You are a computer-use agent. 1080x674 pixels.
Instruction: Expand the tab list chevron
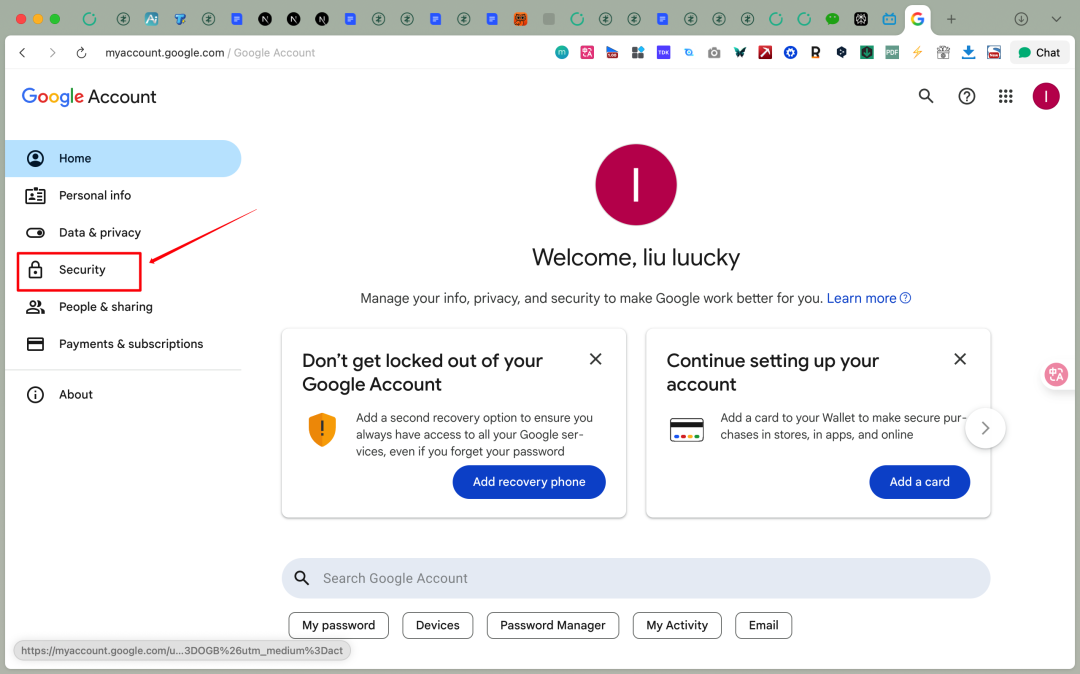click(x=1056, y=19)
